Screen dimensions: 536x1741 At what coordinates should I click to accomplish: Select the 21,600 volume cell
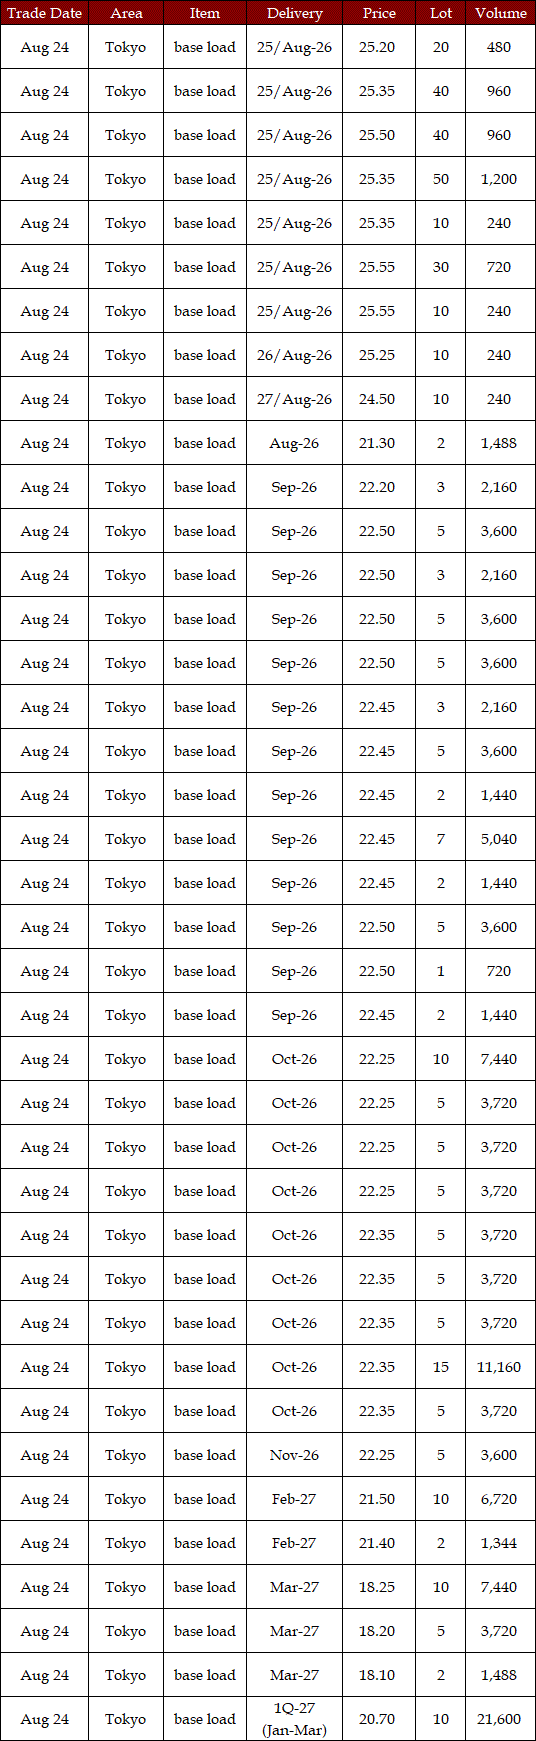500,1719
